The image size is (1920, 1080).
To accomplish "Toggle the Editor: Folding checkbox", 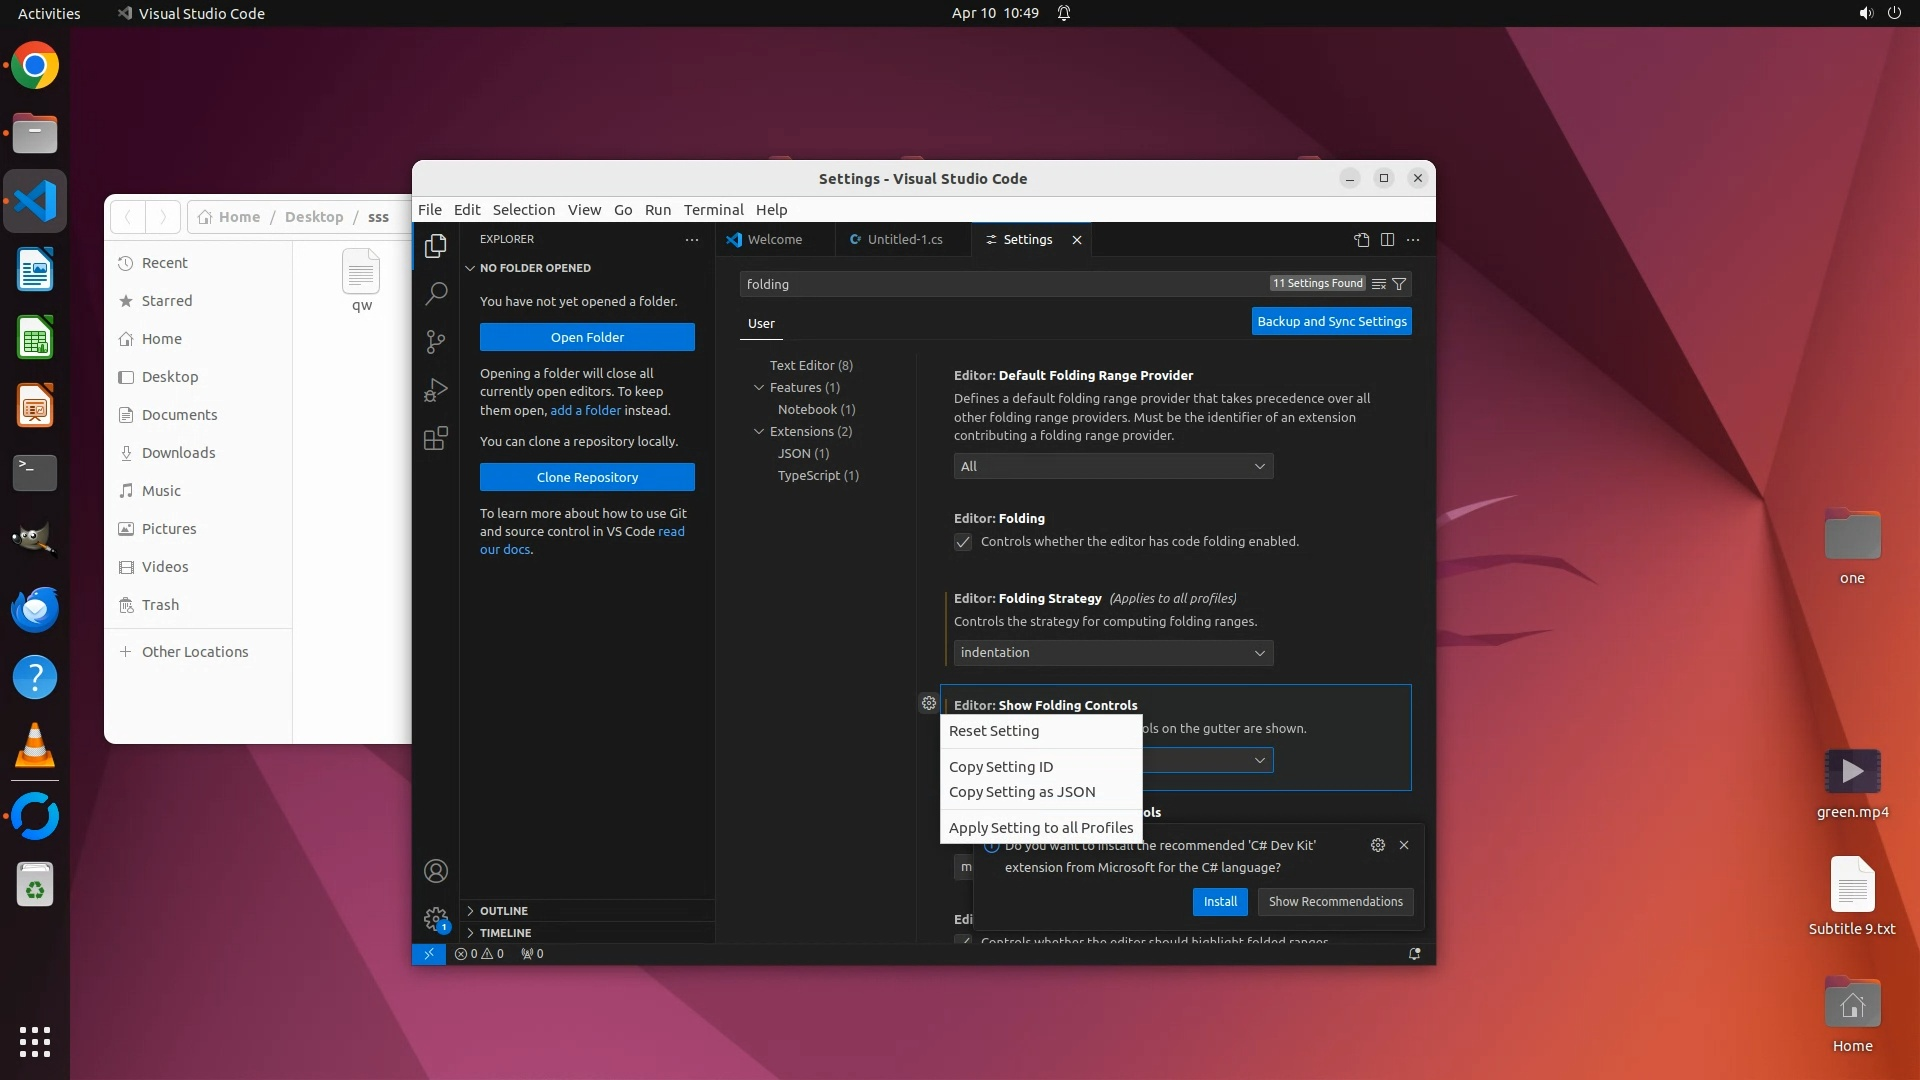I will click(x=963, y=542).
